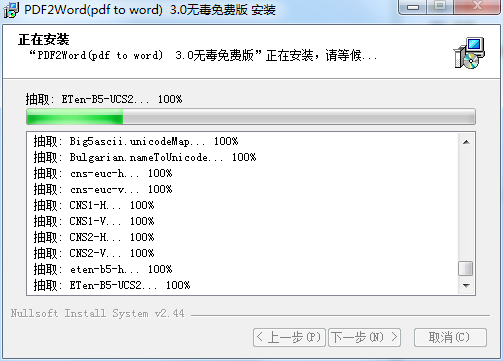Click the green installation progress bar
The width and height of the screenshot is (503, 361).
coord(251,117)
